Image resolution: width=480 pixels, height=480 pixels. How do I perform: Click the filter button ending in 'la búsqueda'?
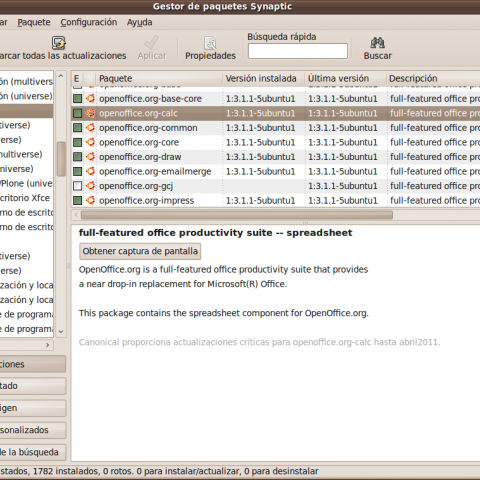(32, 452)
